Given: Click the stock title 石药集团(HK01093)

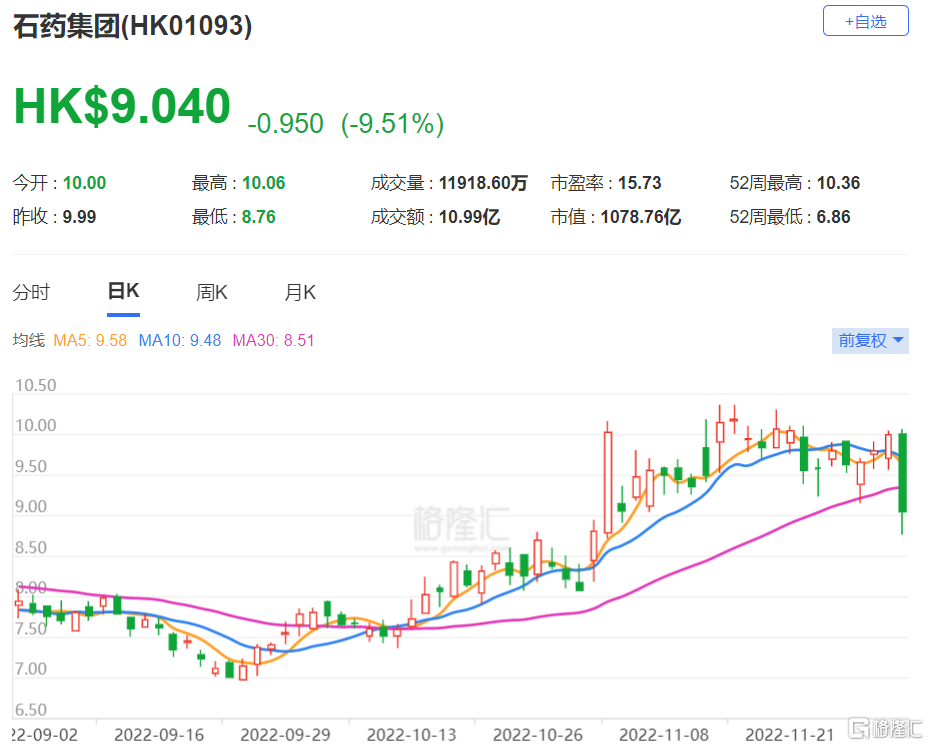Looking at the screenshot, I should pyautogui.click(x=133, y=26).
